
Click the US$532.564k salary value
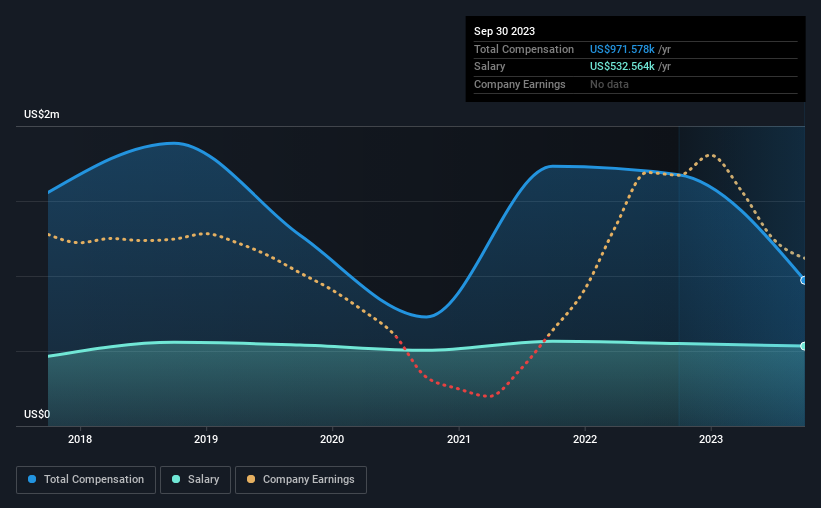point(622,67)
